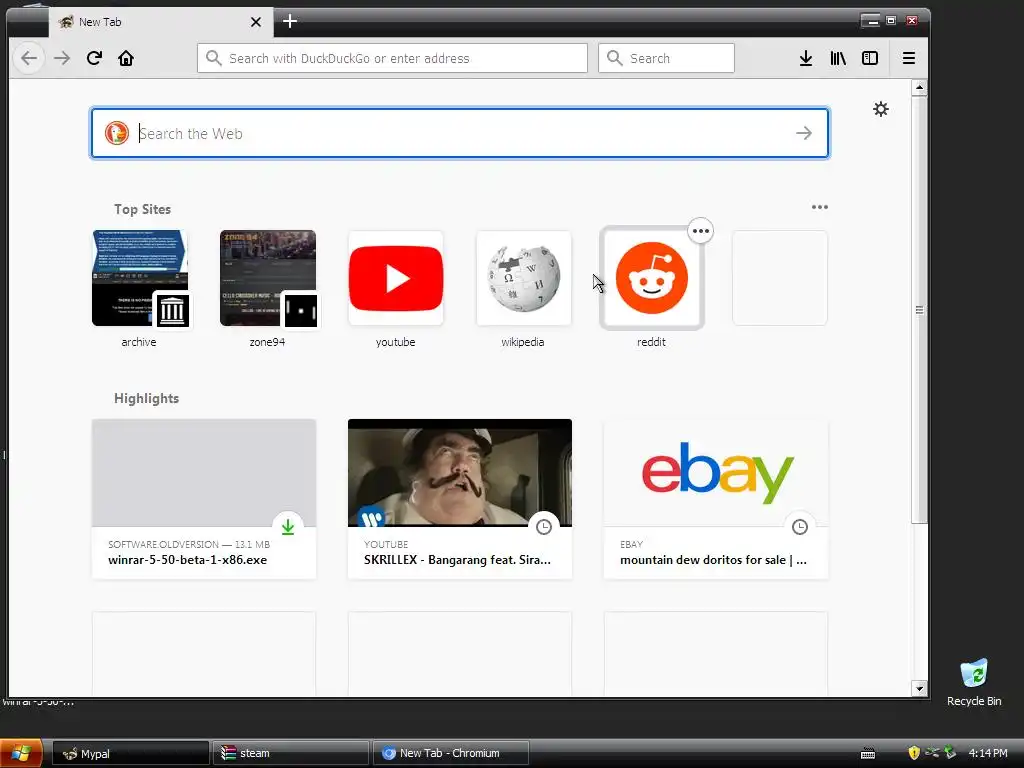Click the scrollbar up arrow
The width and height of the screenshot is (1024, 768).
pyautogui.click(x=920, y=88)
